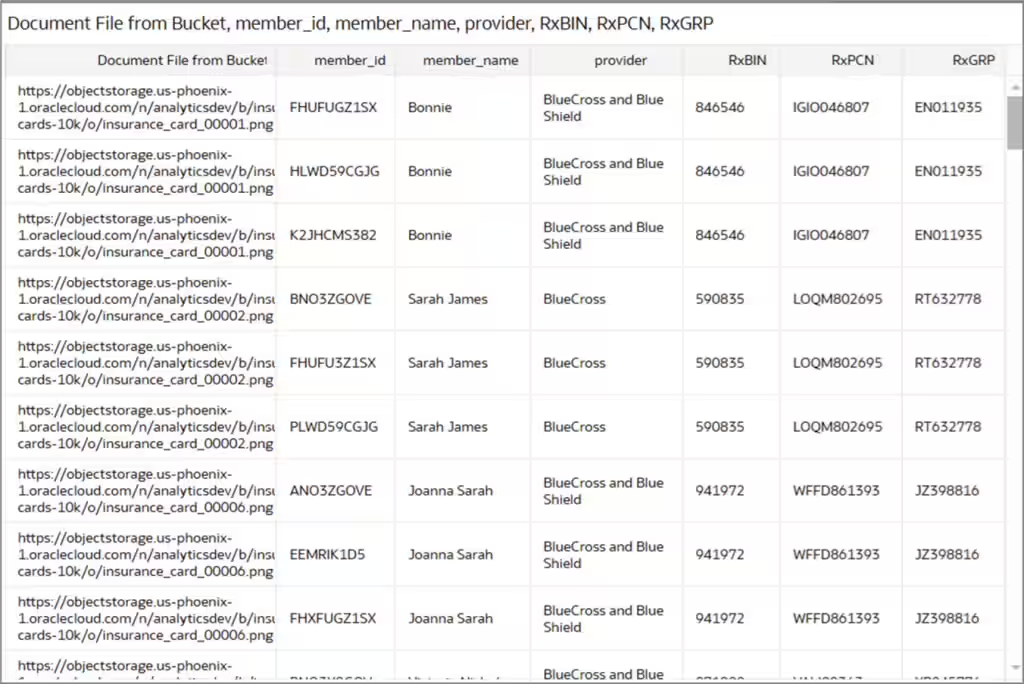Open the insurance_card_00006.png URL in ANO3ZGOVE row

click(146, 491)
